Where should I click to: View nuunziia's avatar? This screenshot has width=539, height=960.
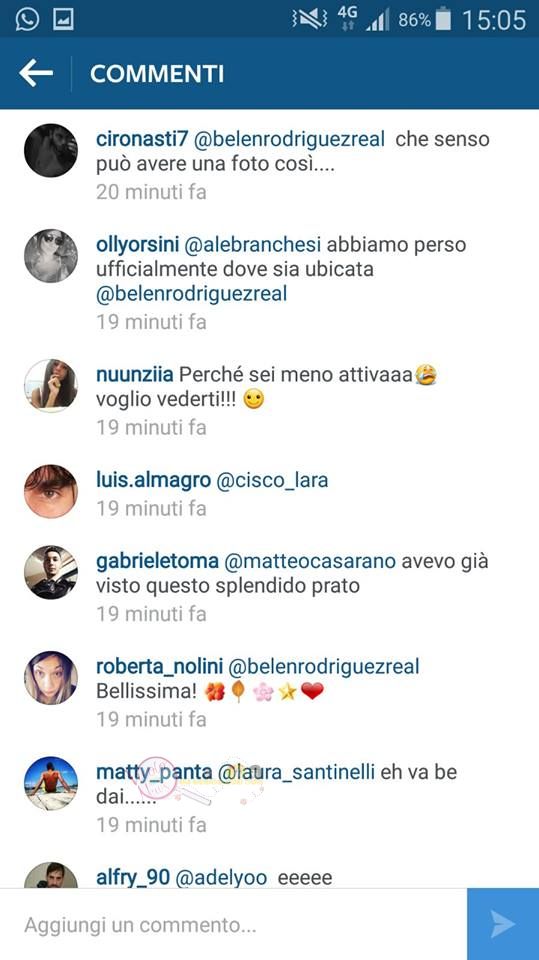(x=51, y=386)
